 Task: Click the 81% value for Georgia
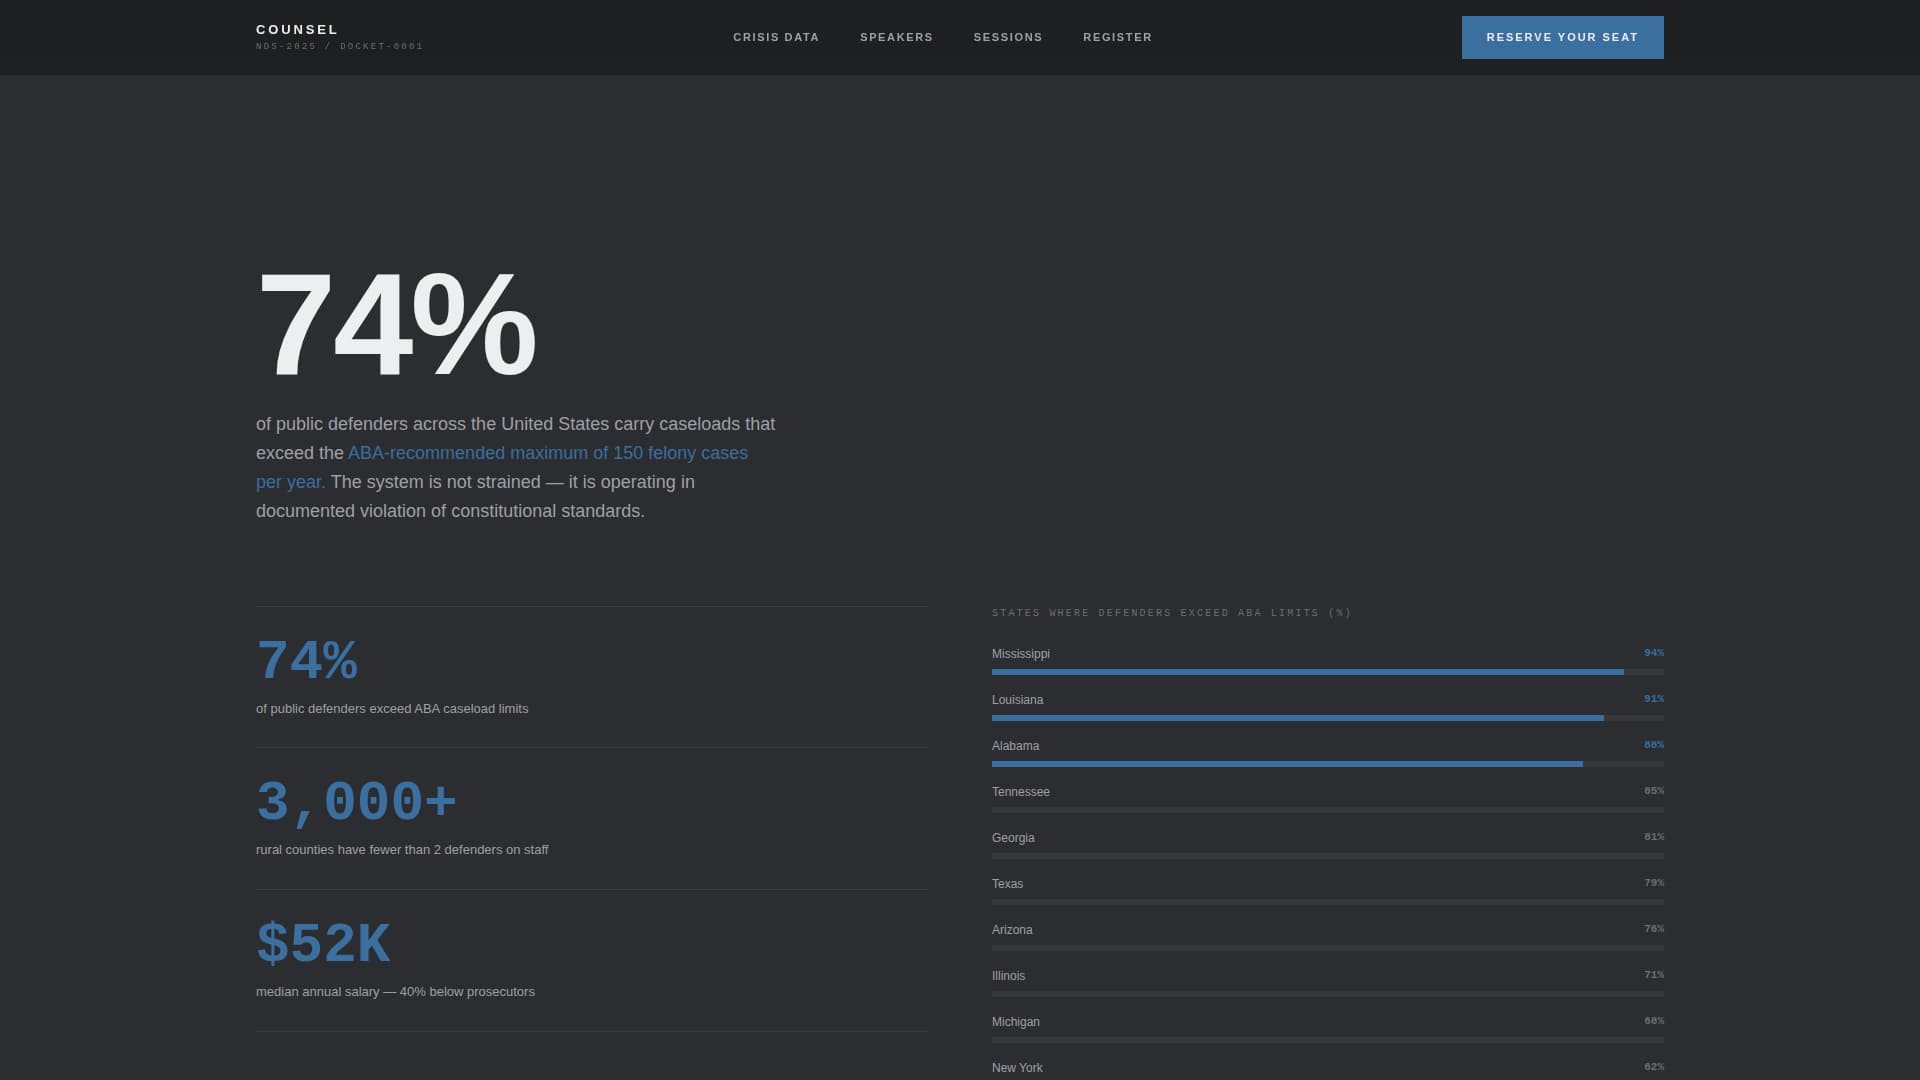[1654, 837]
